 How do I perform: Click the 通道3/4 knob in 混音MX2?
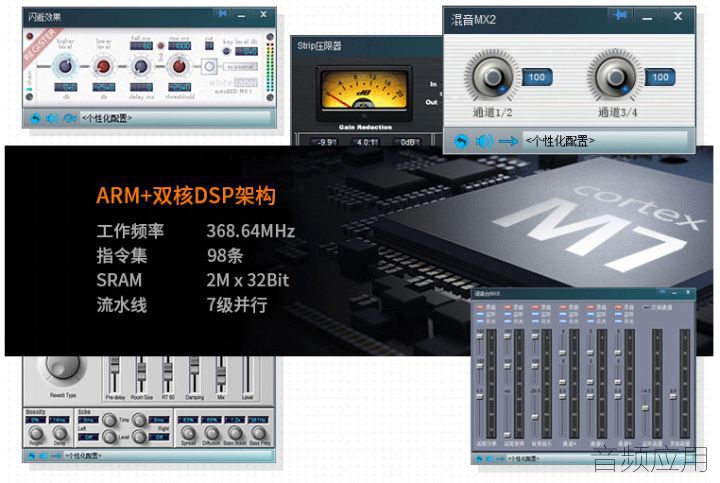point(615,77)
